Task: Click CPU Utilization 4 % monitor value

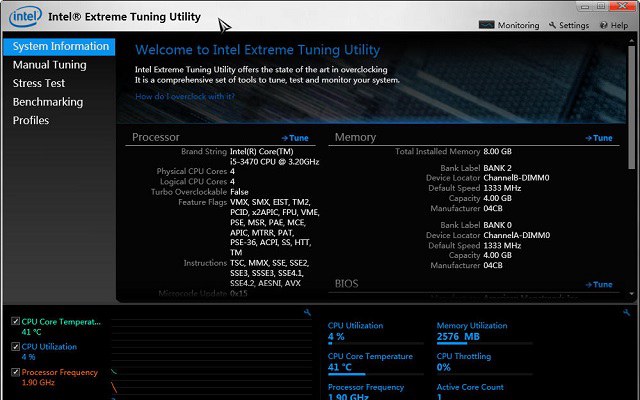Action: pyautogui.click(x=336, y=337)
